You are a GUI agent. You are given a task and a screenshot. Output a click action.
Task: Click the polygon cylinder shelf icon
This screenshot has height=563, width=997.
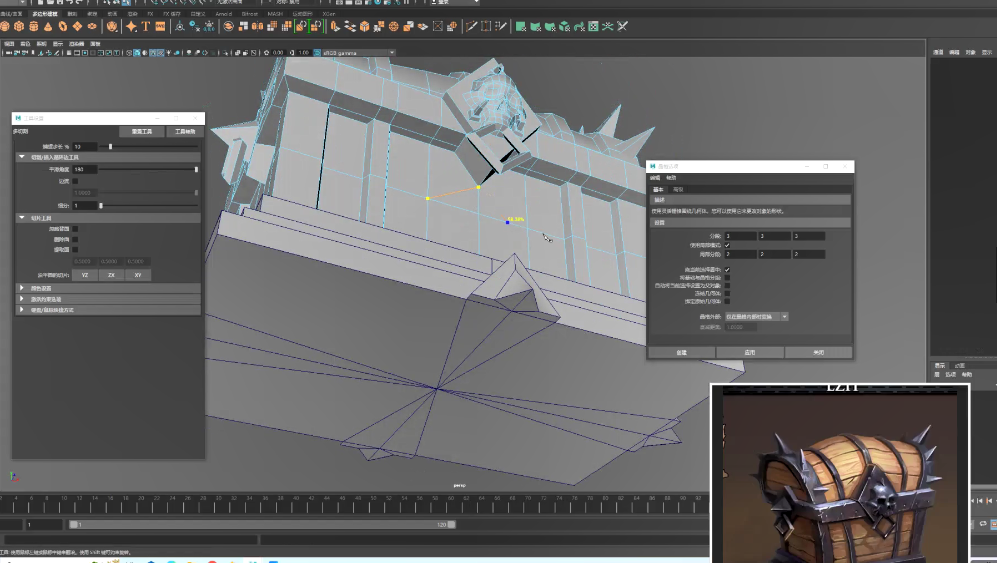coord(34,26)
